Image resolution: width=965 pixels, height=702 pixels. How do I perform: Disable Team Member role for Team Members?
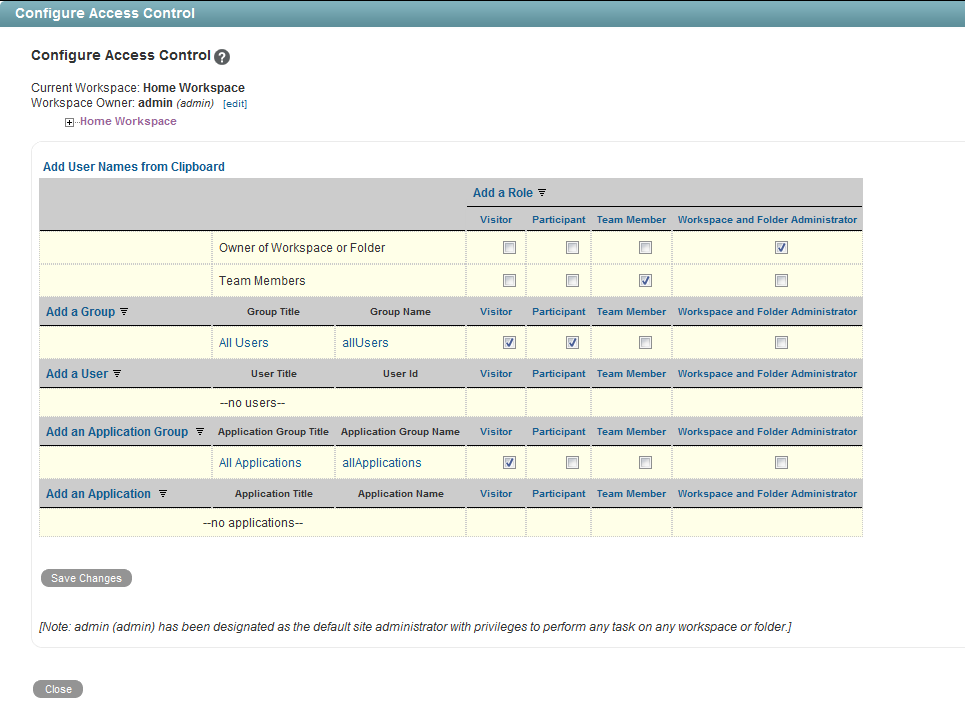pos(645,280)
